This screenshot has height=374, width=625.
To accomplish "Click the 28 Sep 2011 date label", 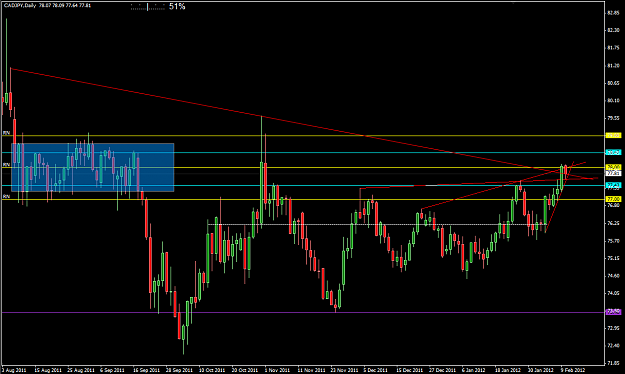I will tap(179, 370).
